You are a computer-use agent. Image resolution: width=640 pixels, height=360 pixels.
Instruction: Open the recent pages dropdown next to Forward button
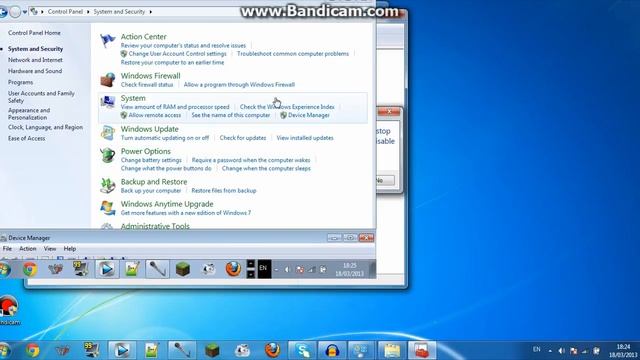click(25, 12)
